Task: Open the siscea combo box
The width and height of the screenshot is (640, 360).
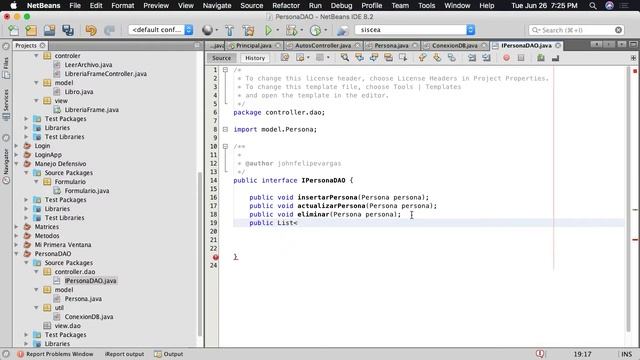Action: coord(415,30)
